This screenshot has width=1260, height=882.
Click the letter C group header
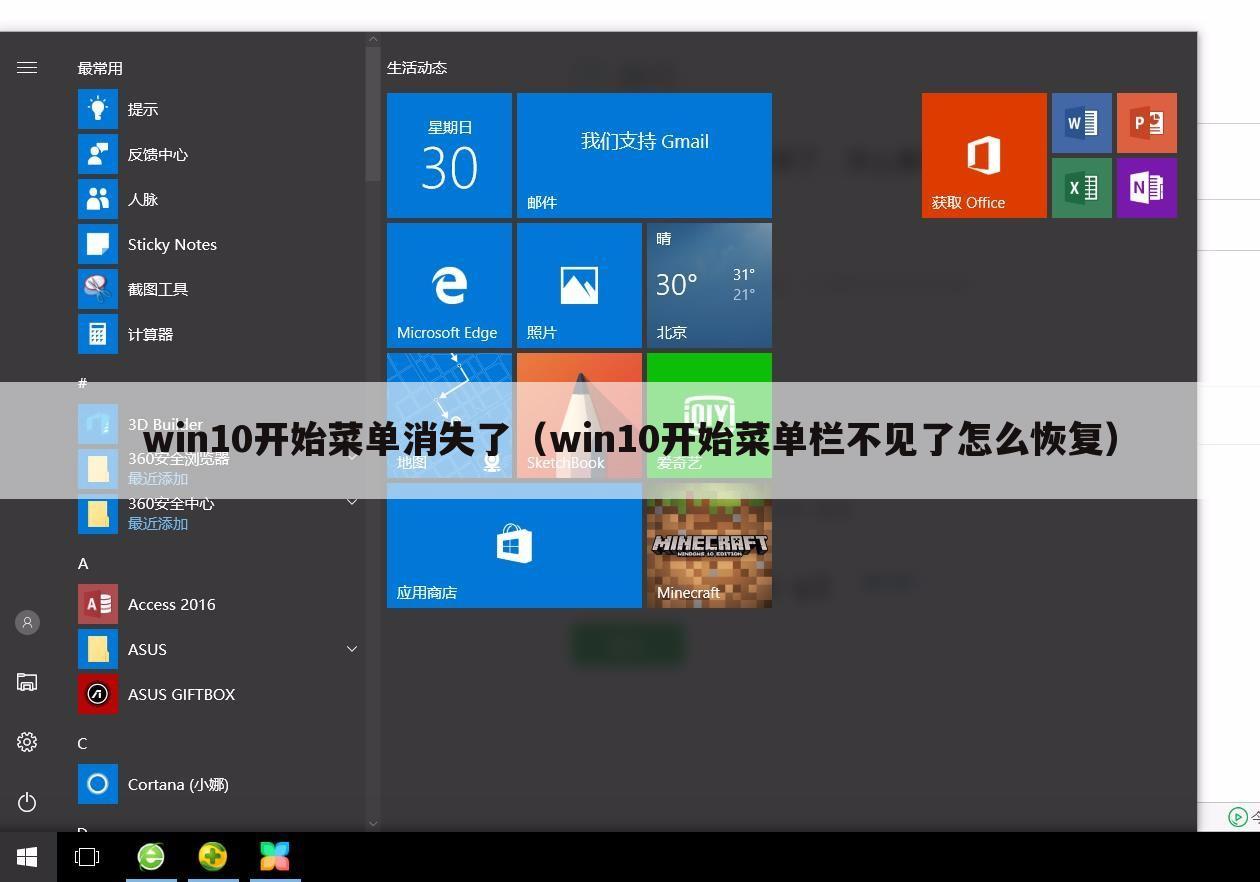[83, 743]
